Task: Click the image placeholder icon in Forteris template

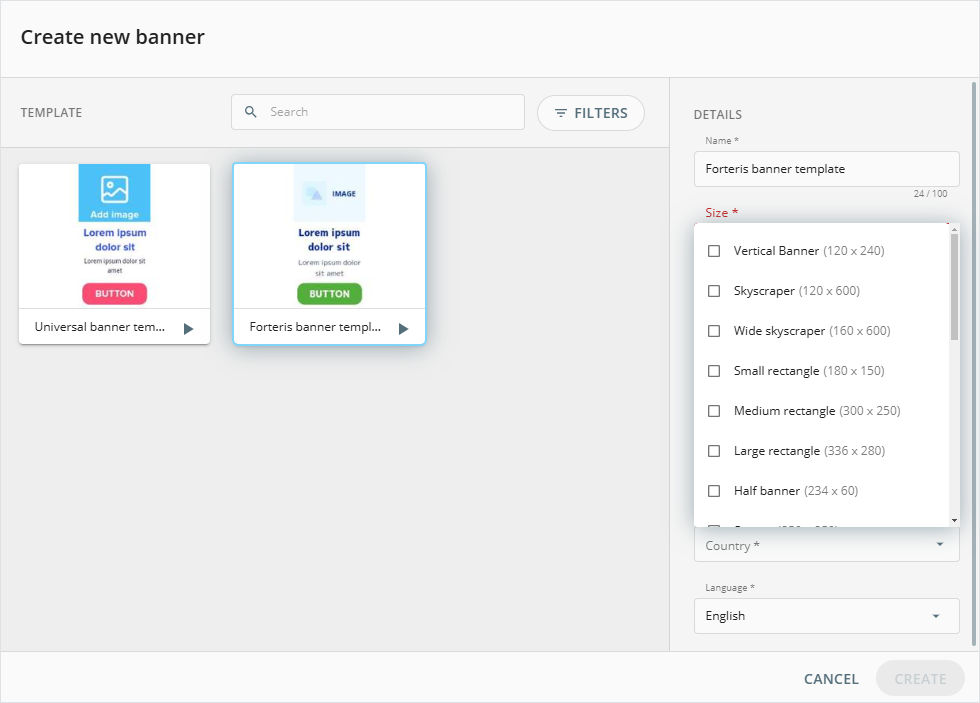Action: tap(315, 194)
